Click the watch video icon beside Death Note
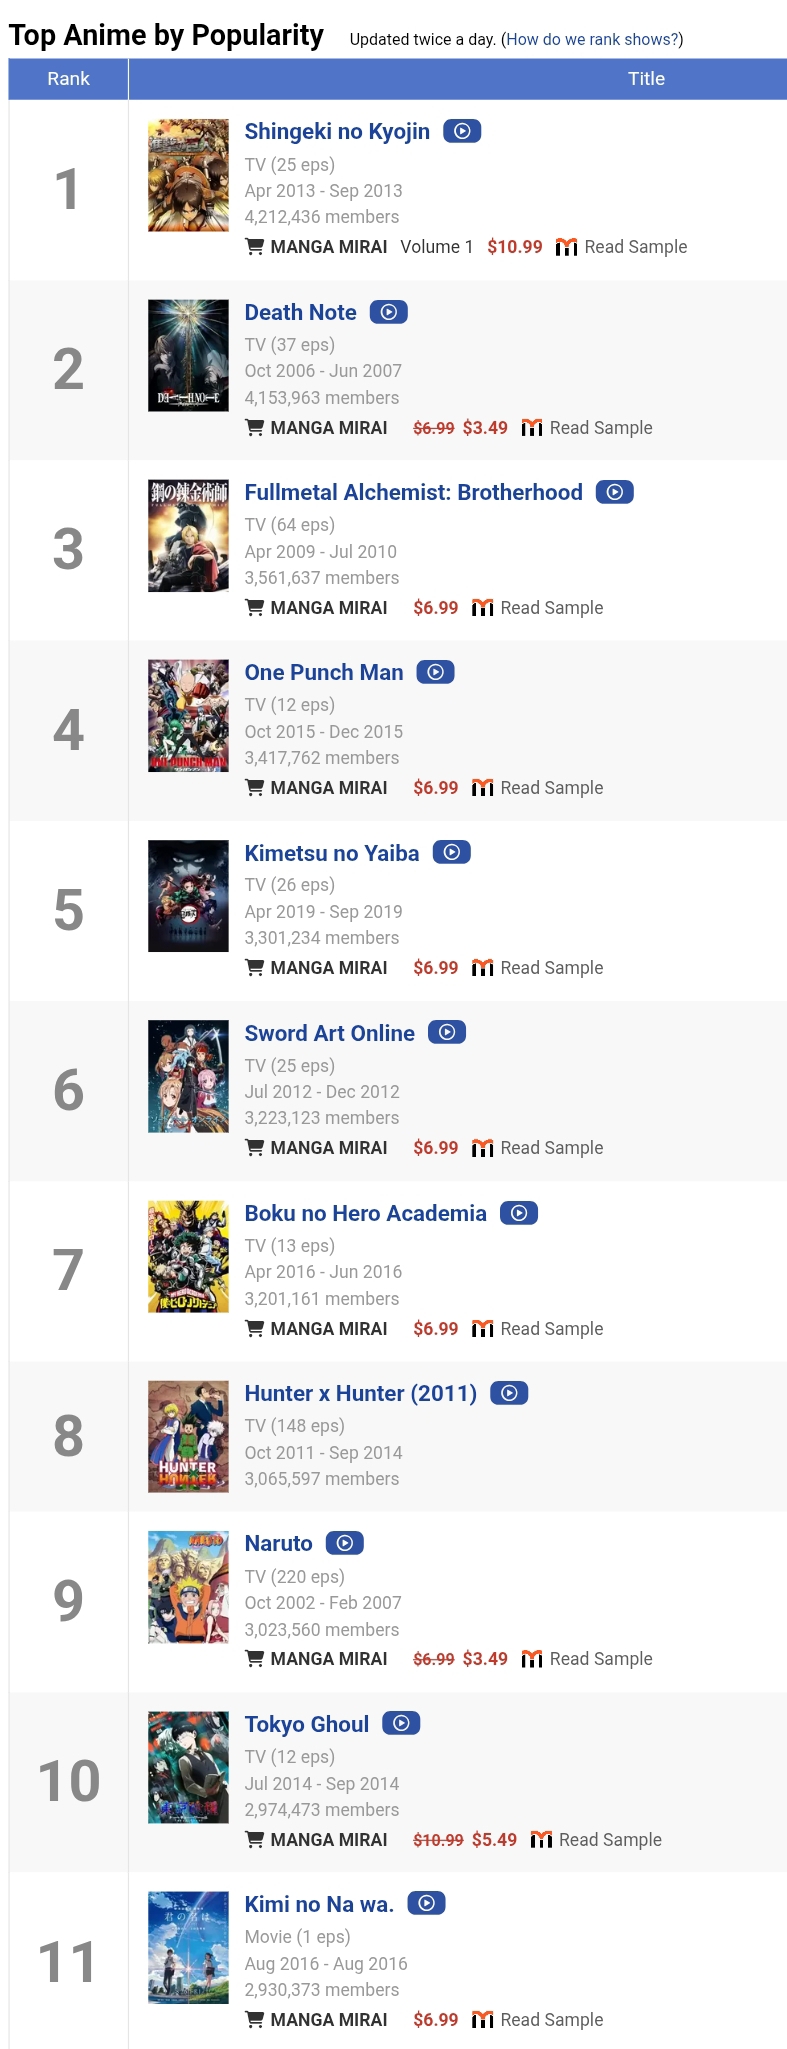 pos(388,312)
